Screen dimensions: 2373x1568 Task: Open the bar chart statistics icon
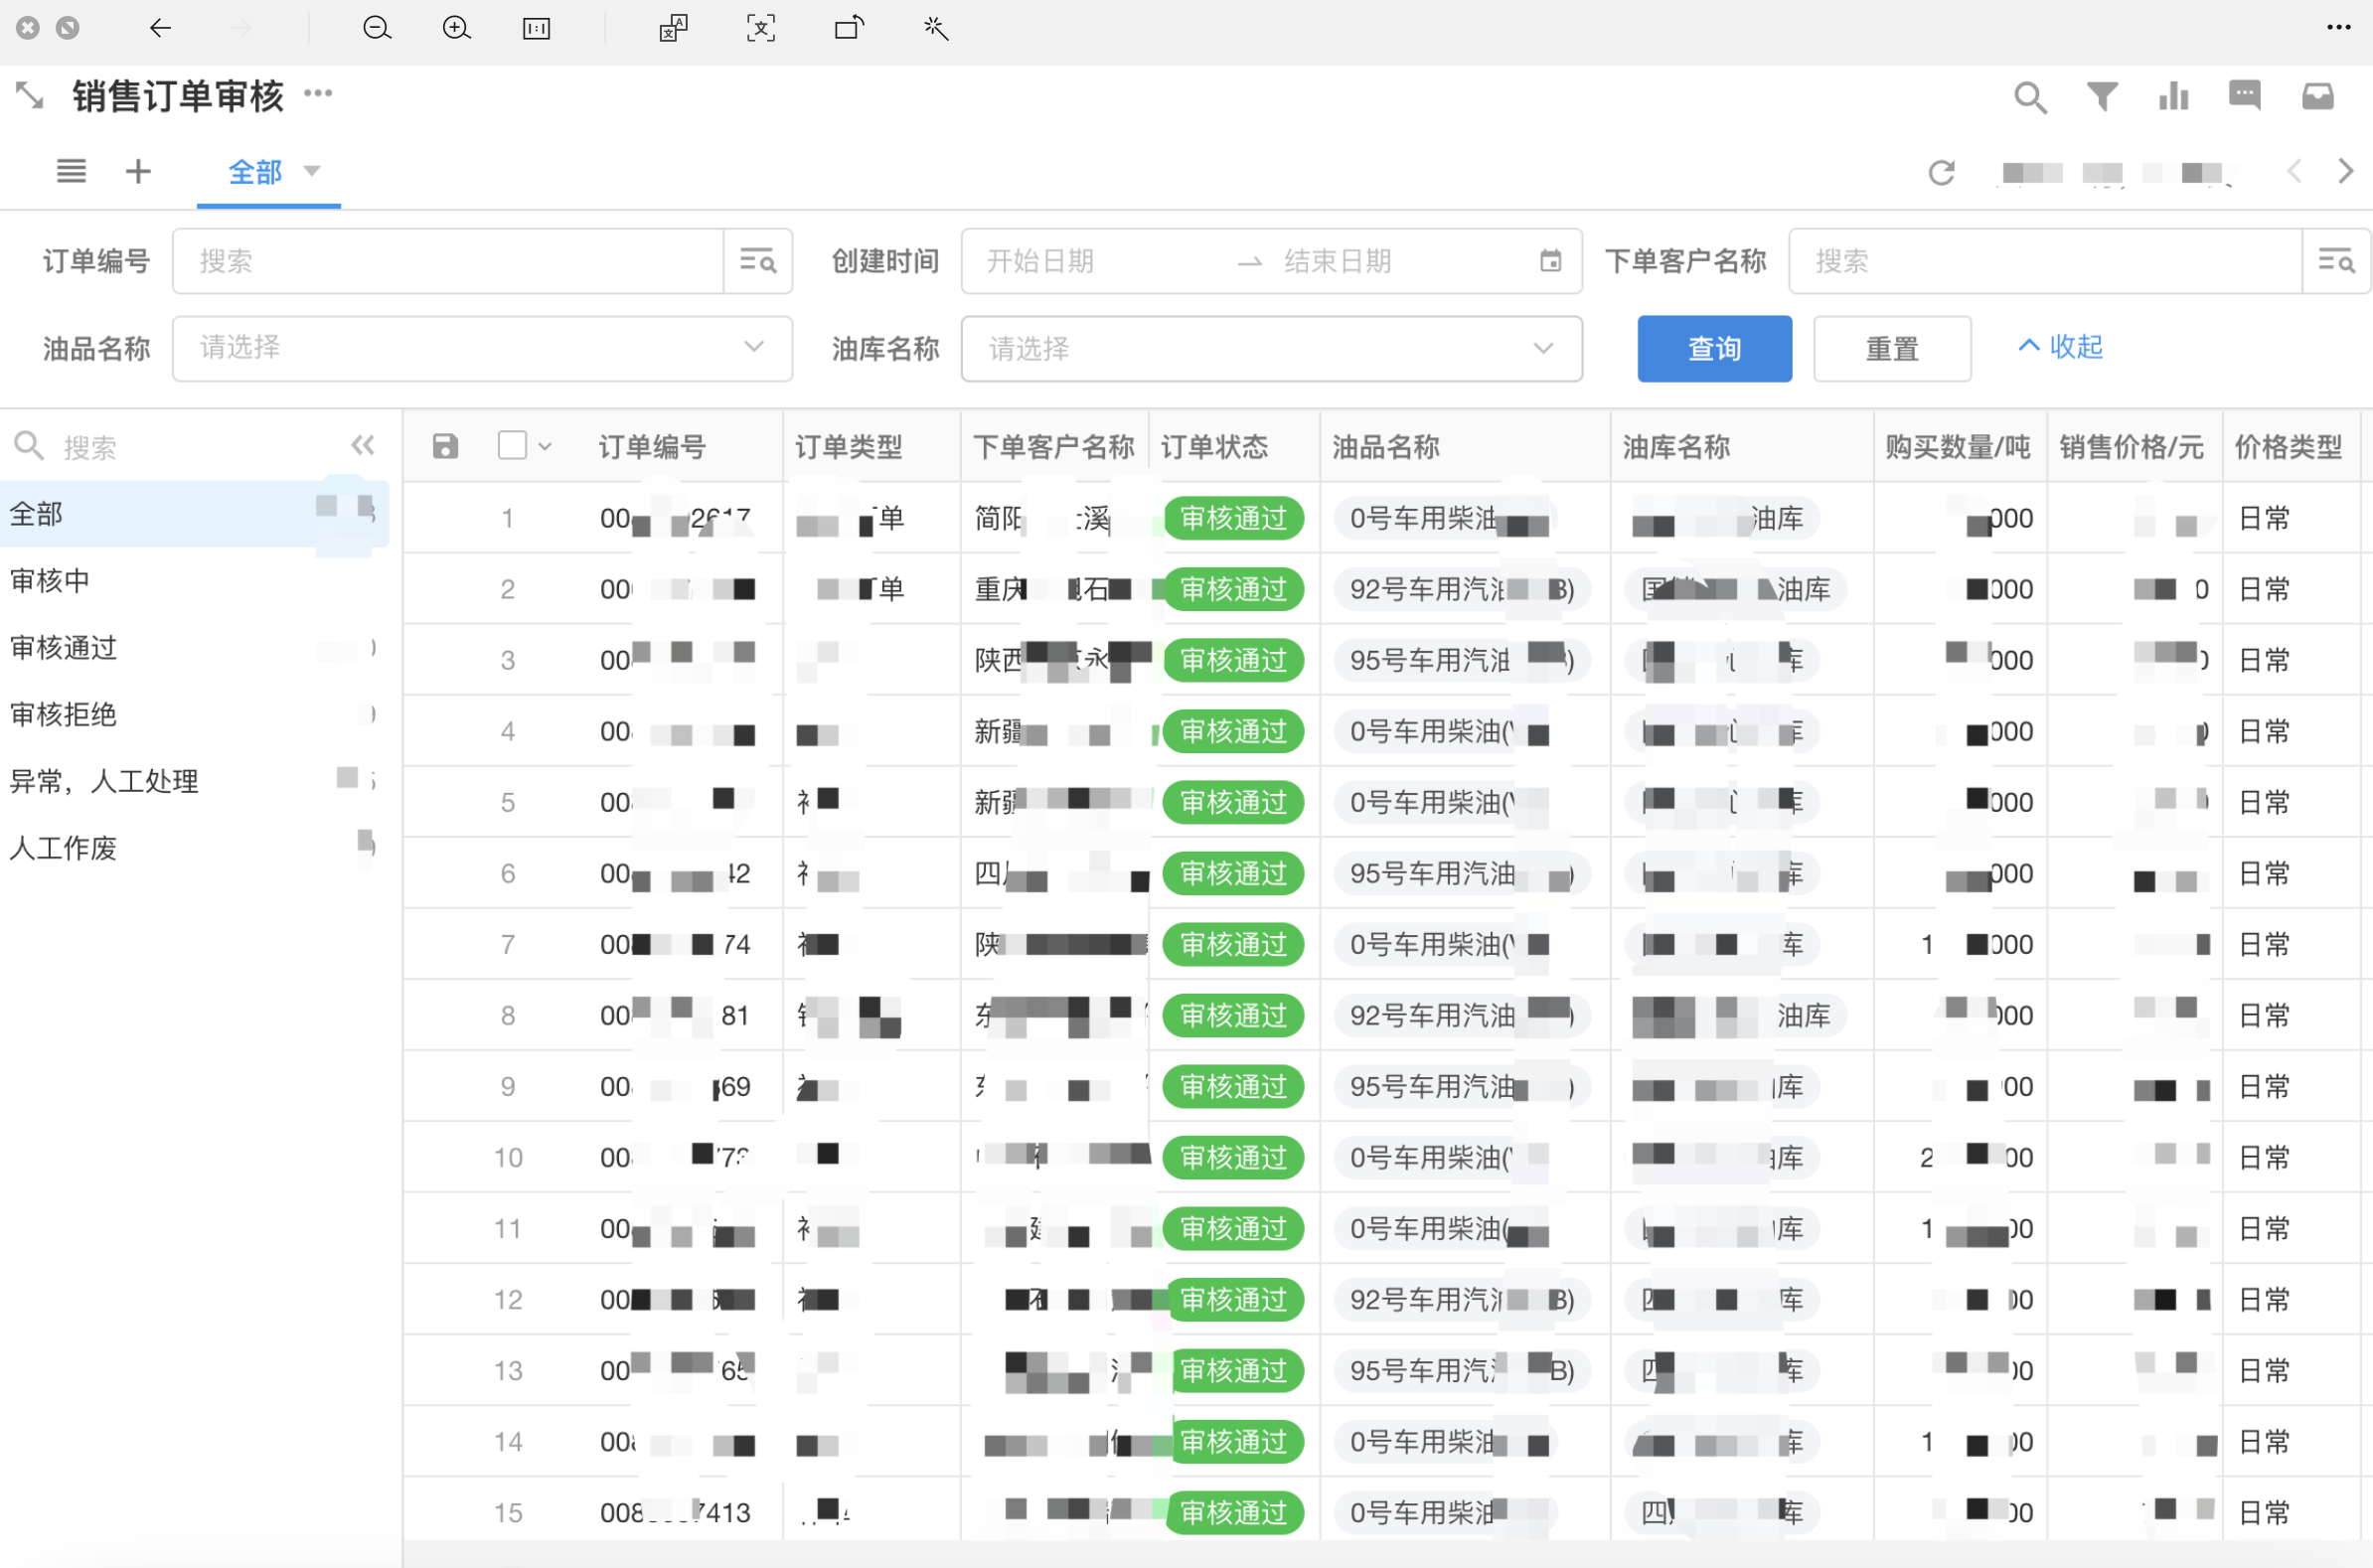pos(2173,96)
